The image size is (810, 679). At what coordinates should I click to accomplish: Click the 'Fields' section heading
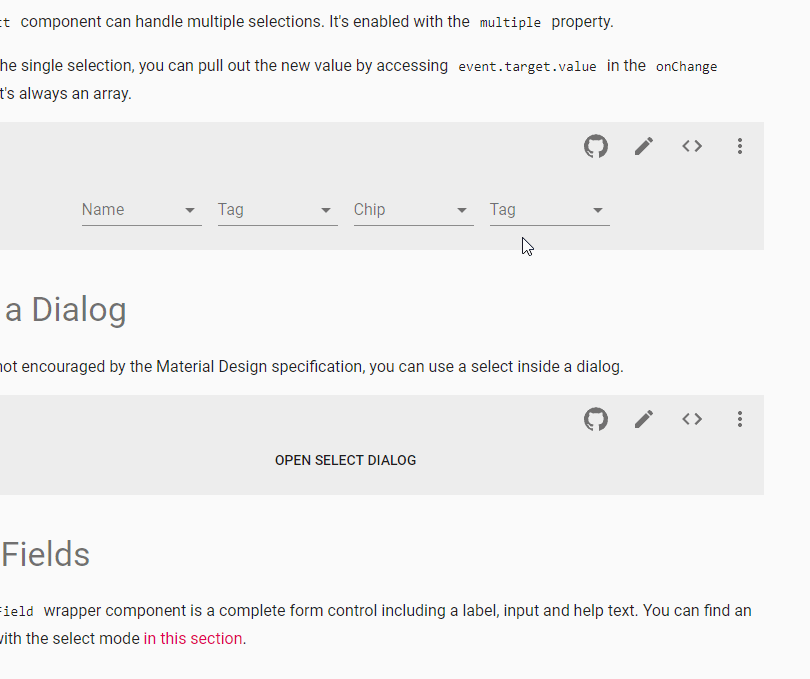point(44,555)
